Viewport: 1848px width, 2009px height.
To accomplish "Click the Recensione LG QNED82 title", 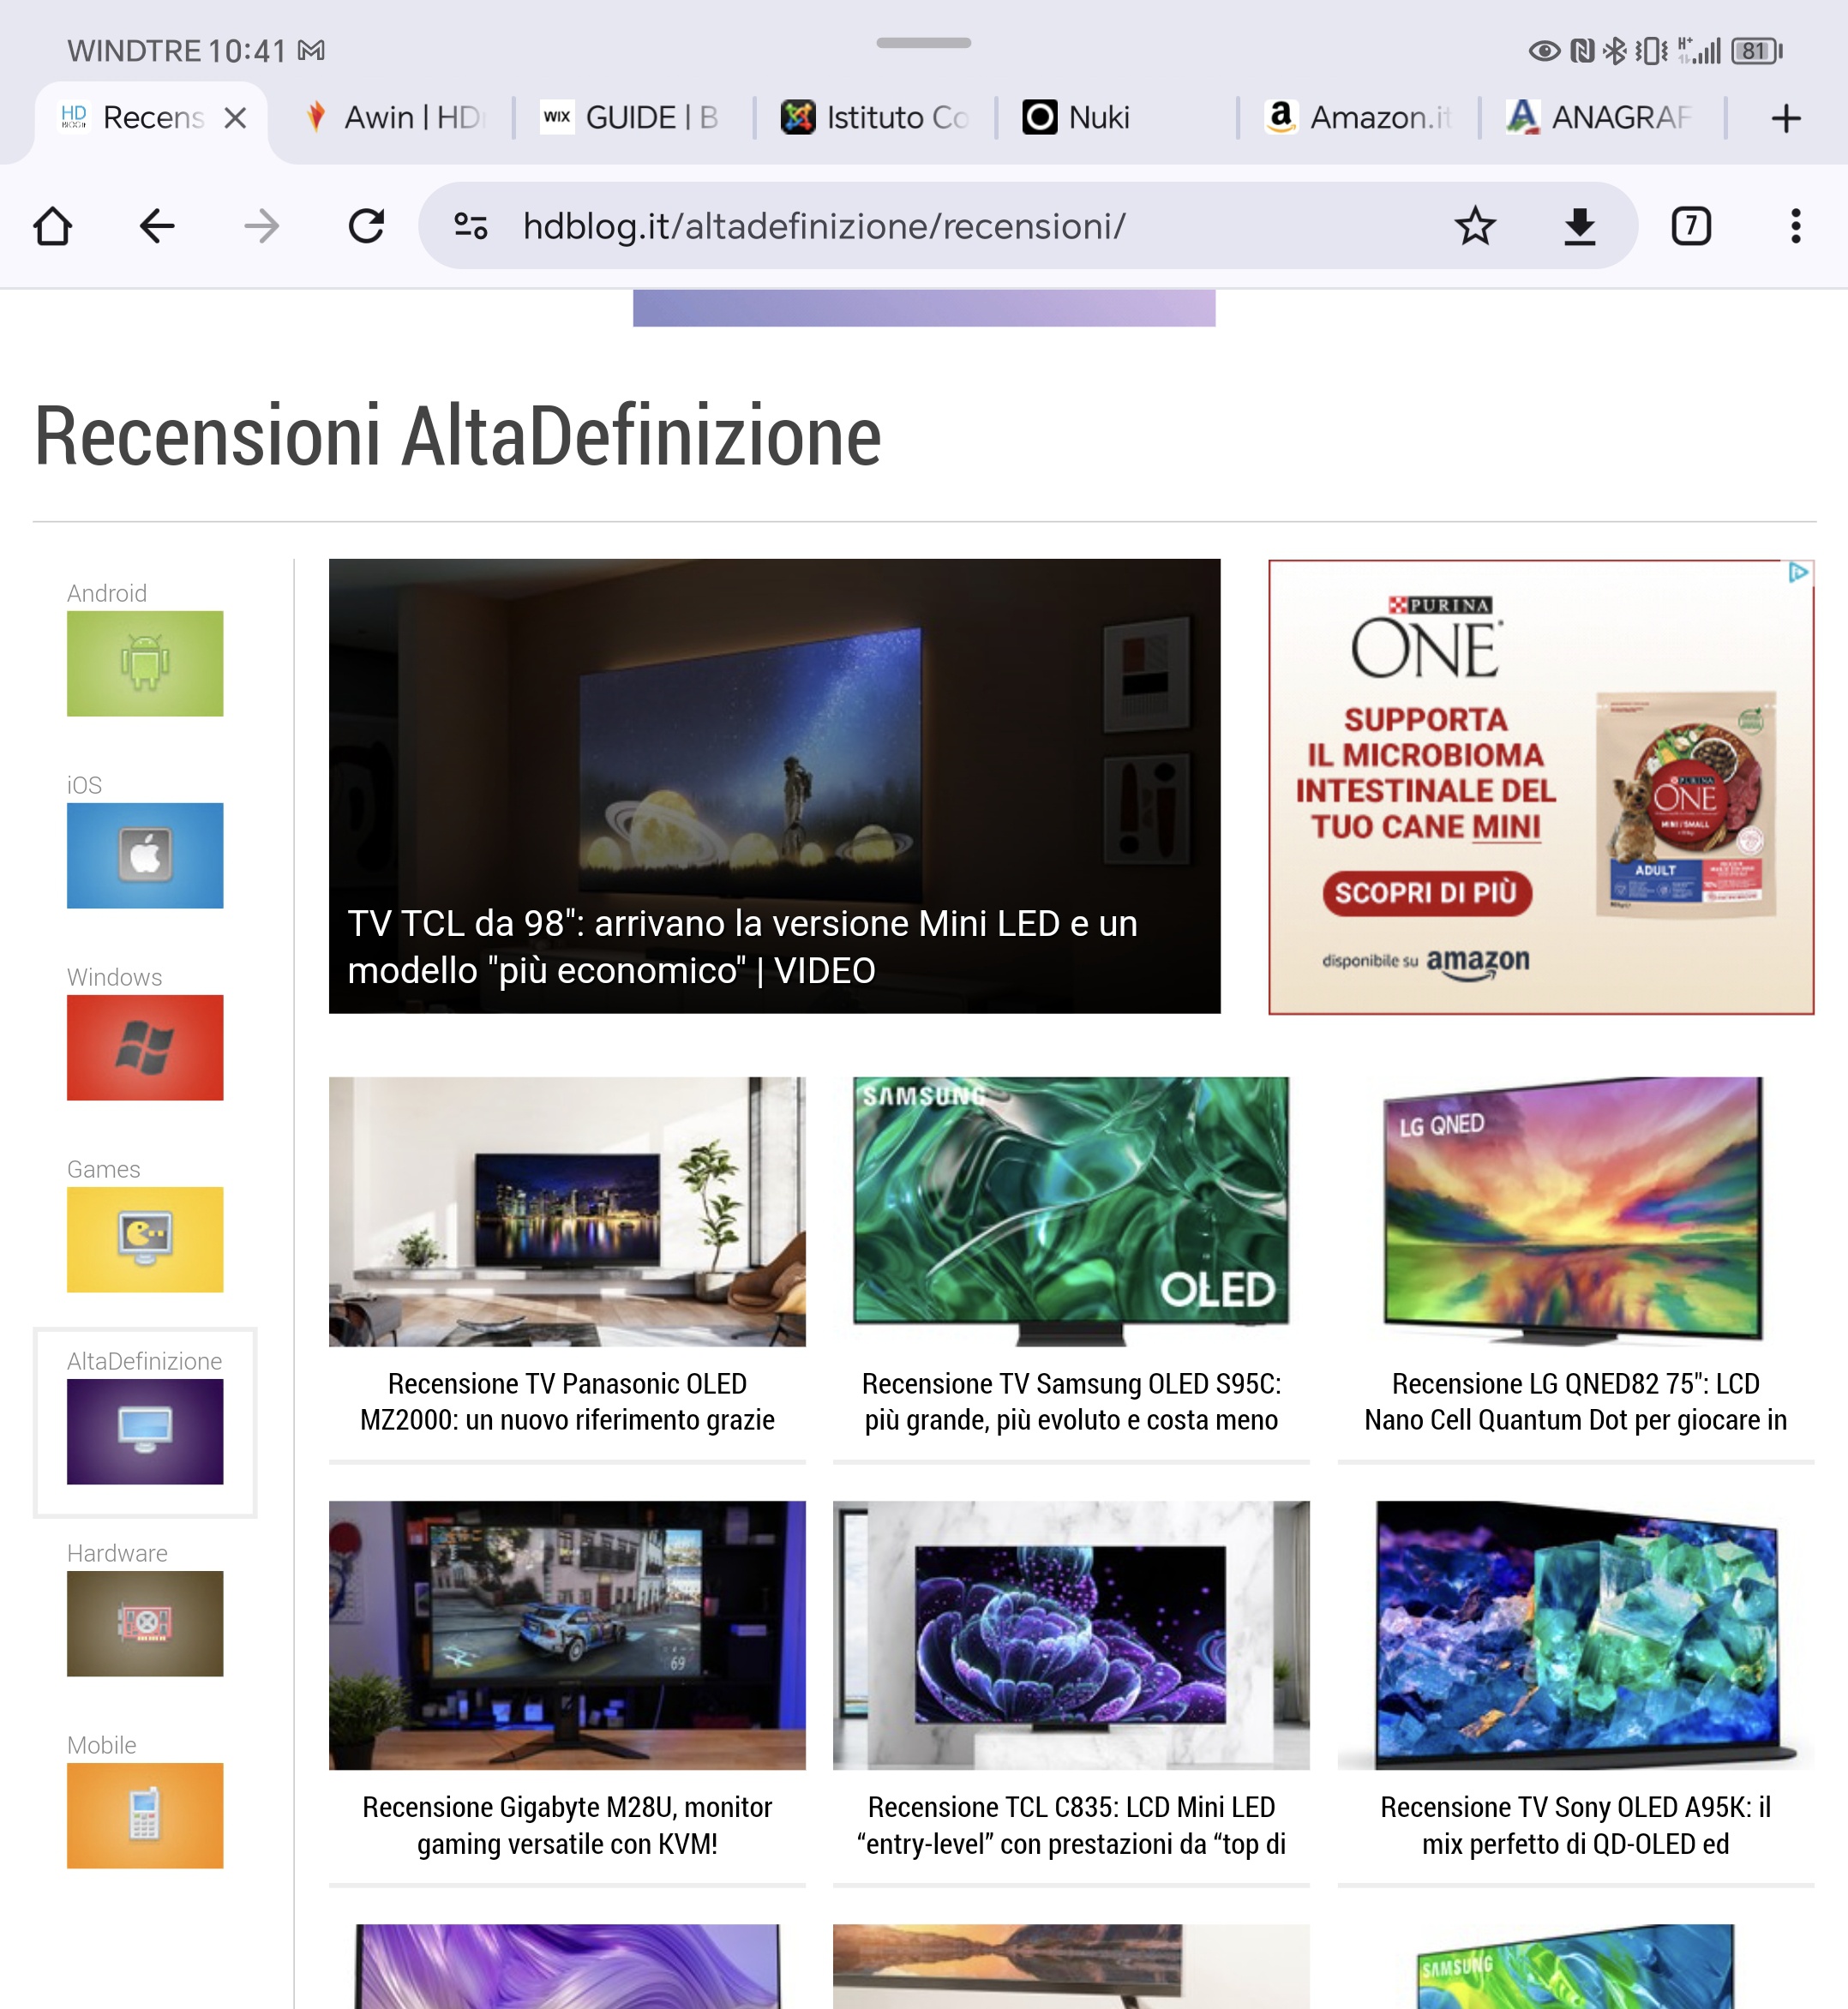I will [x=1576, y=1402].
